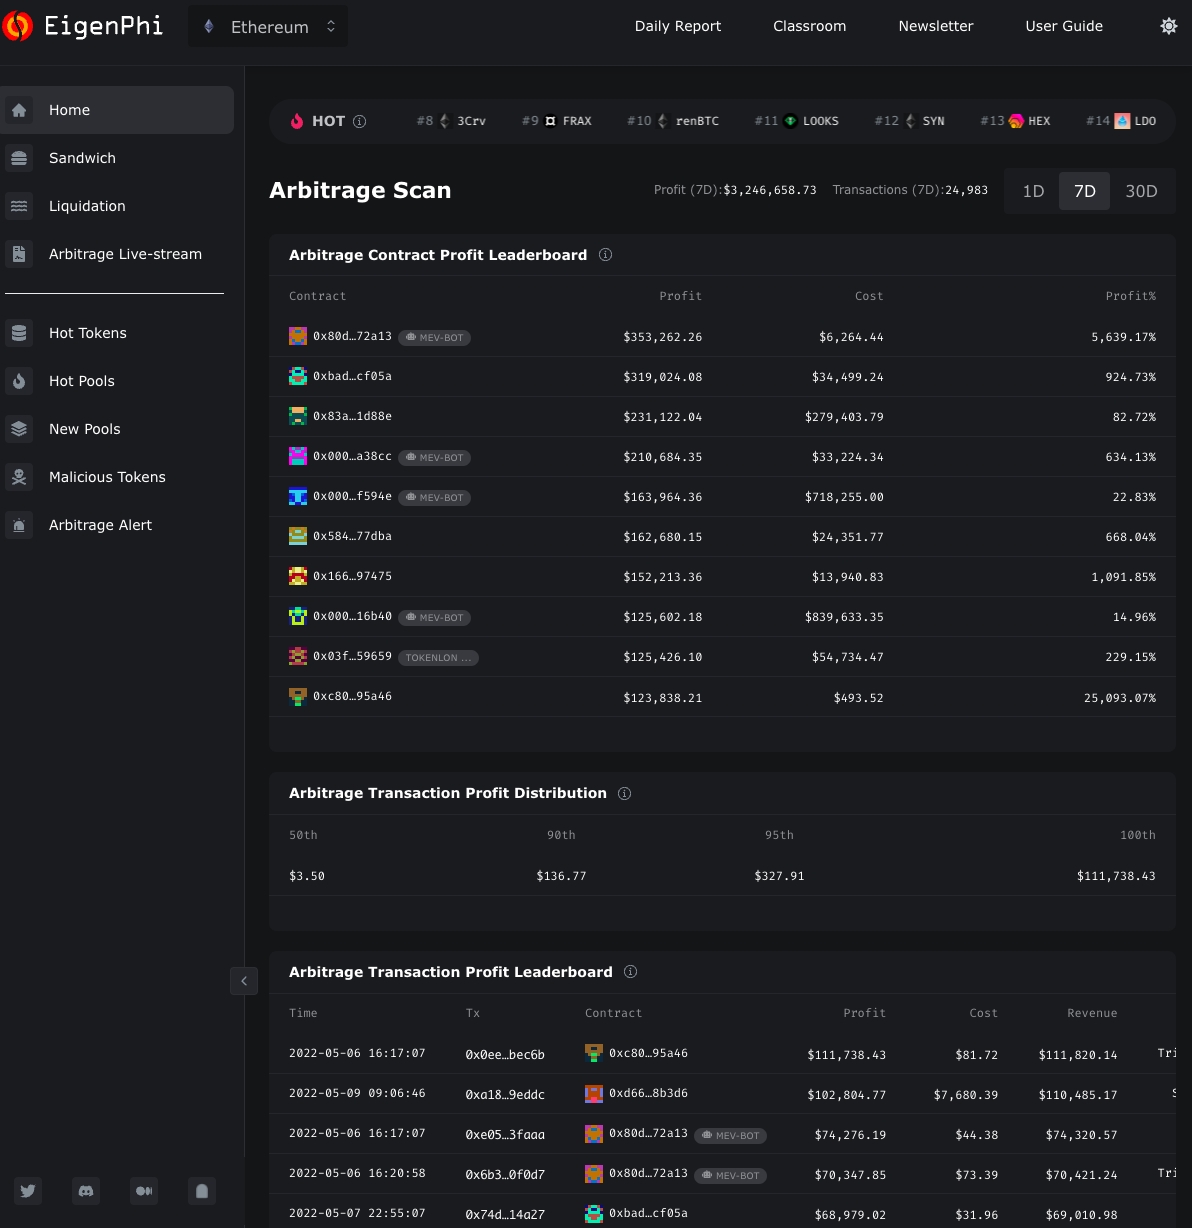This screenshot has width=1192, height=1228.
Task: Click info icon beside Arbitrage Transaction Profit Distribution
Action: tap(625, 793)
